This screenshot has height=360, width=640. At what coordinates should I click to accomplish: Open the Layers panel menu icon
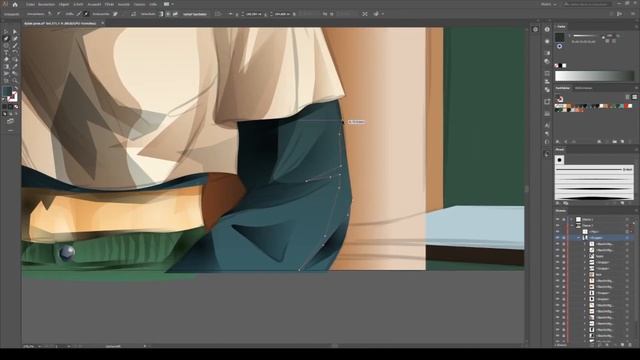click(636, 211)
